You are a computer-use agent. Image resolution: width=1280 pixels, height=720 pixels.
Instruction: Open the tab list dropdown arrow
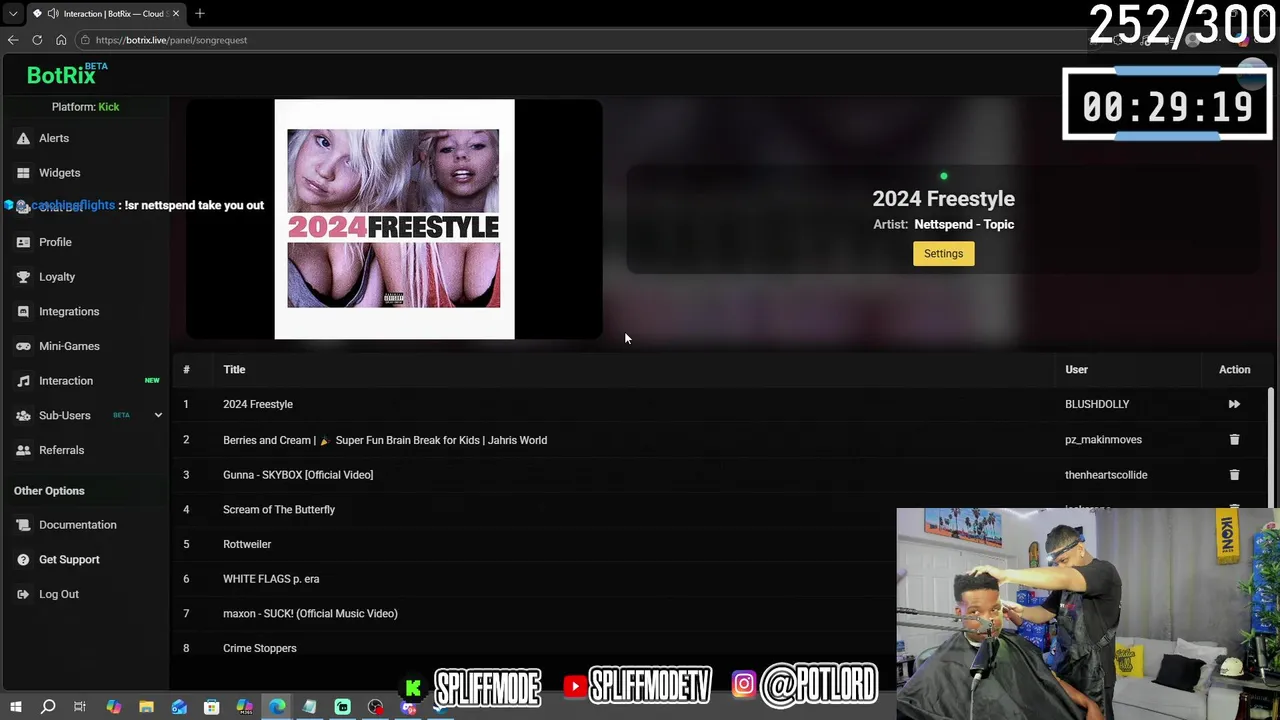(x=13, y=13)
